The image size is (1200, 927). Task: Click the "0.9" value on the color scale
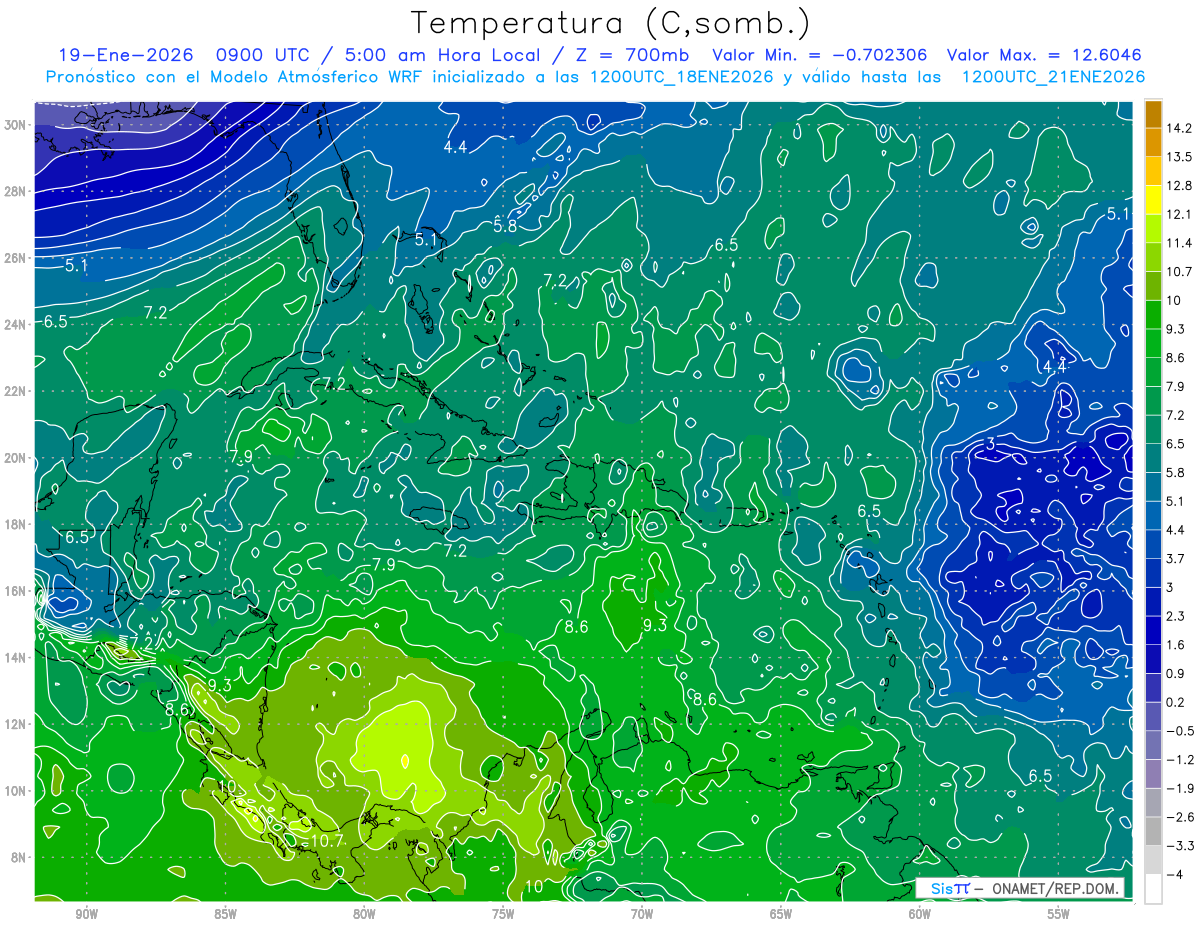point(1176,673)
